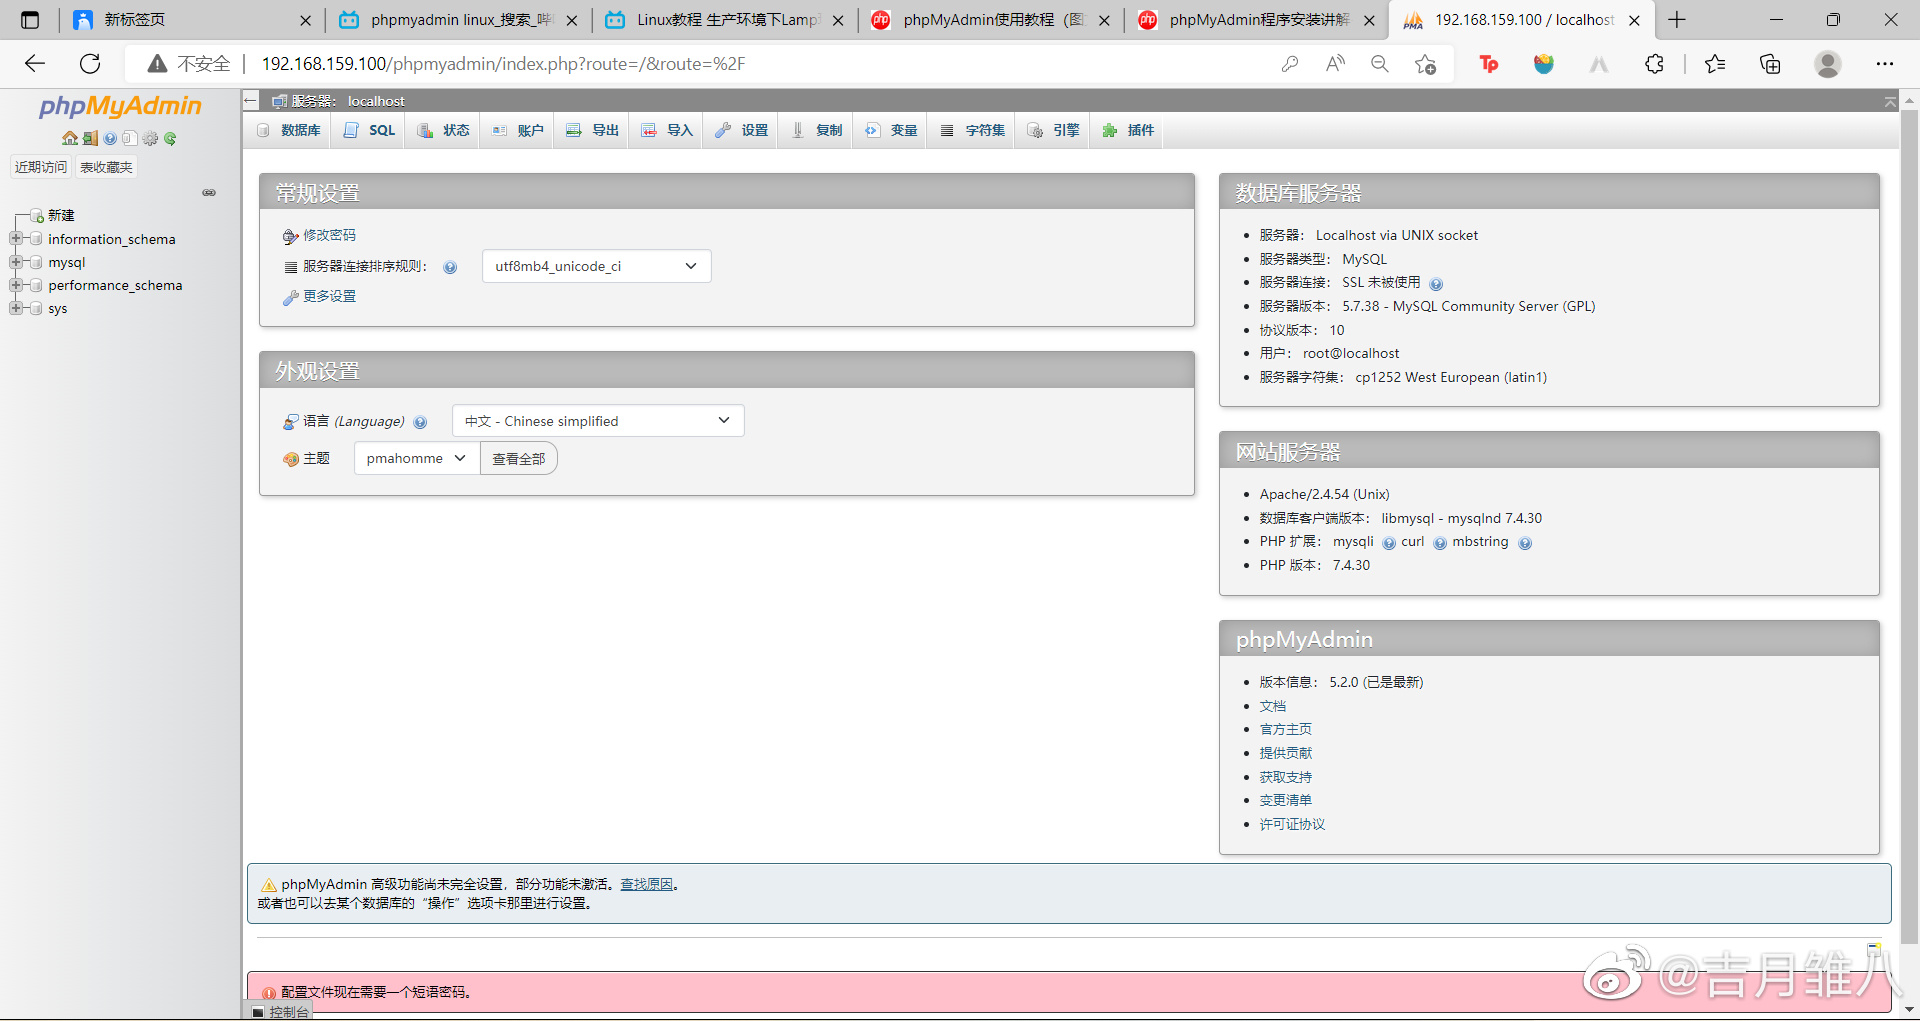The image size is (1920, 1021).
Task: Click the 查看全部 themes button
Action: click(x=518, y=458)
